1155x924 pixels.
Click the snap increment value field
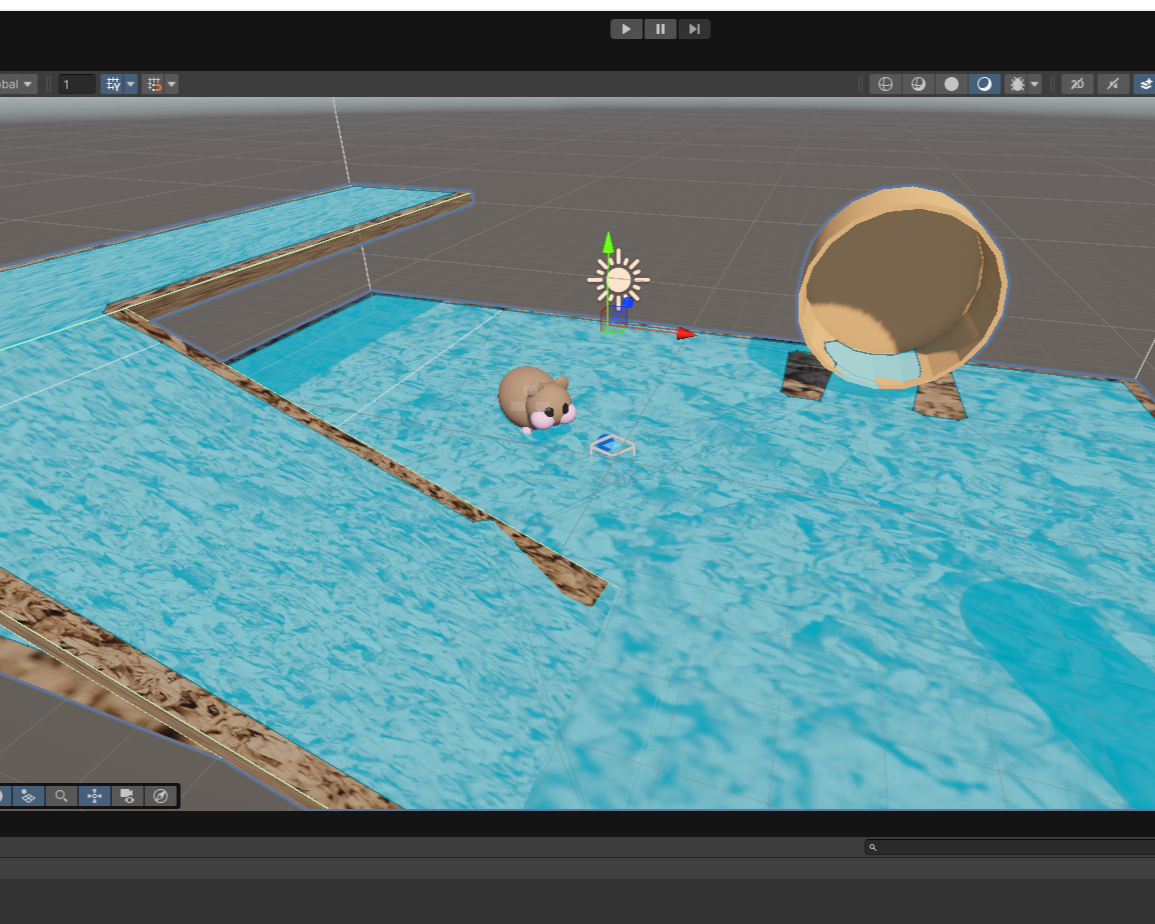tap(77, 85)
